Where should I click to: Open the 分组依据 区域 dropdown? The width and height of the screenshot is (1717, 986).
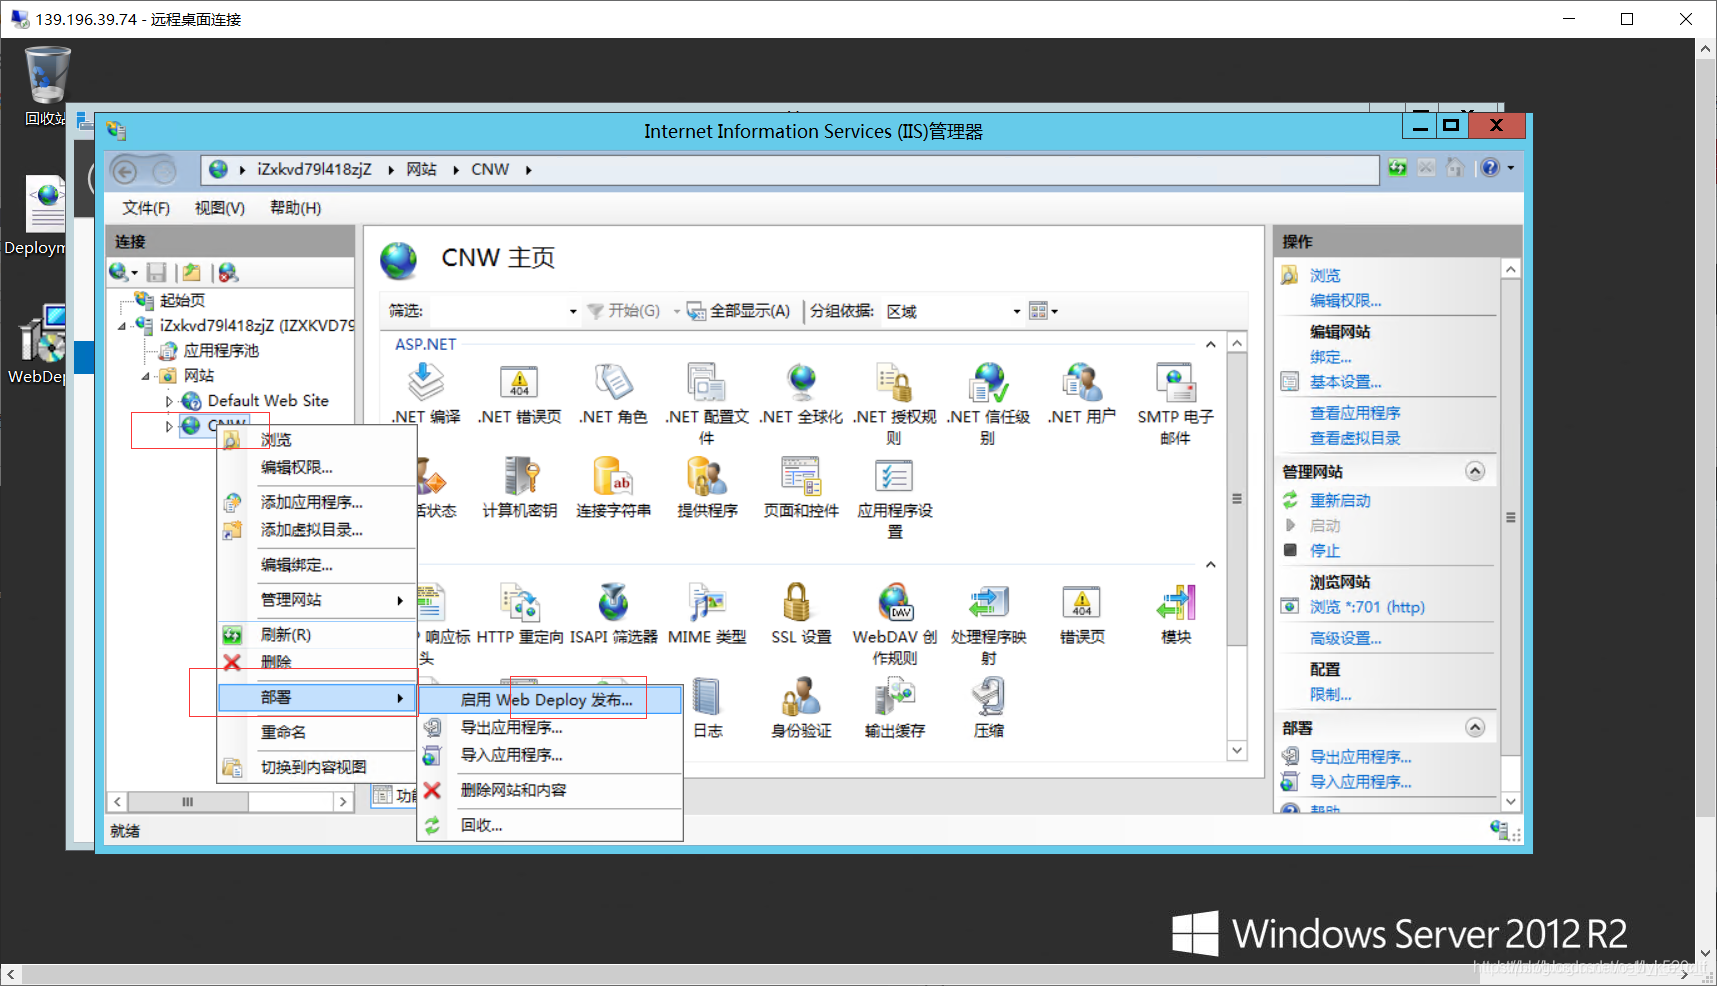[x=1017, y=312]
